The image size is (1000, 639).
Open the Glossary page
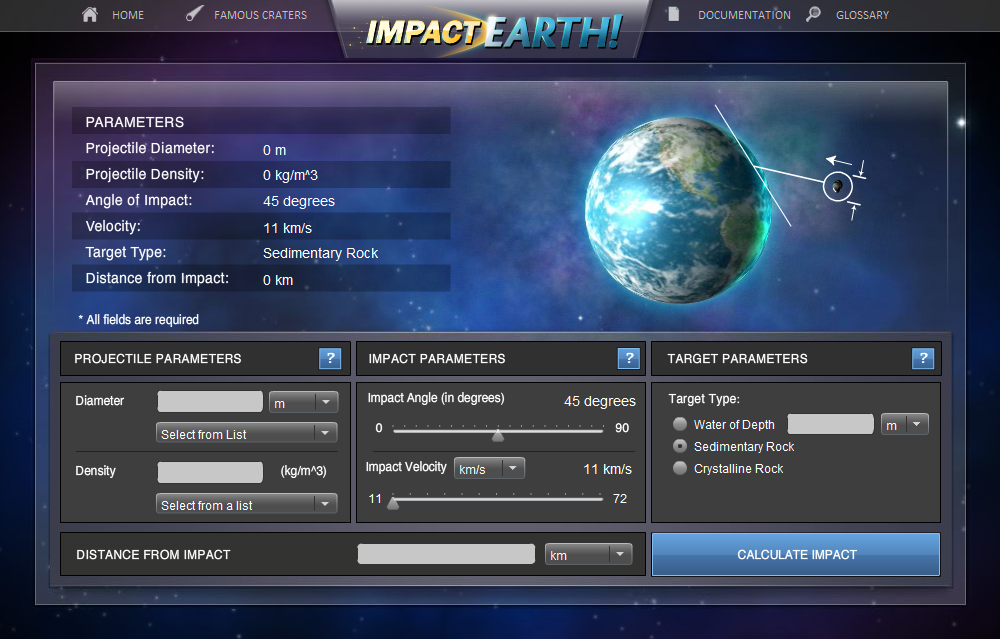(862, 15)
